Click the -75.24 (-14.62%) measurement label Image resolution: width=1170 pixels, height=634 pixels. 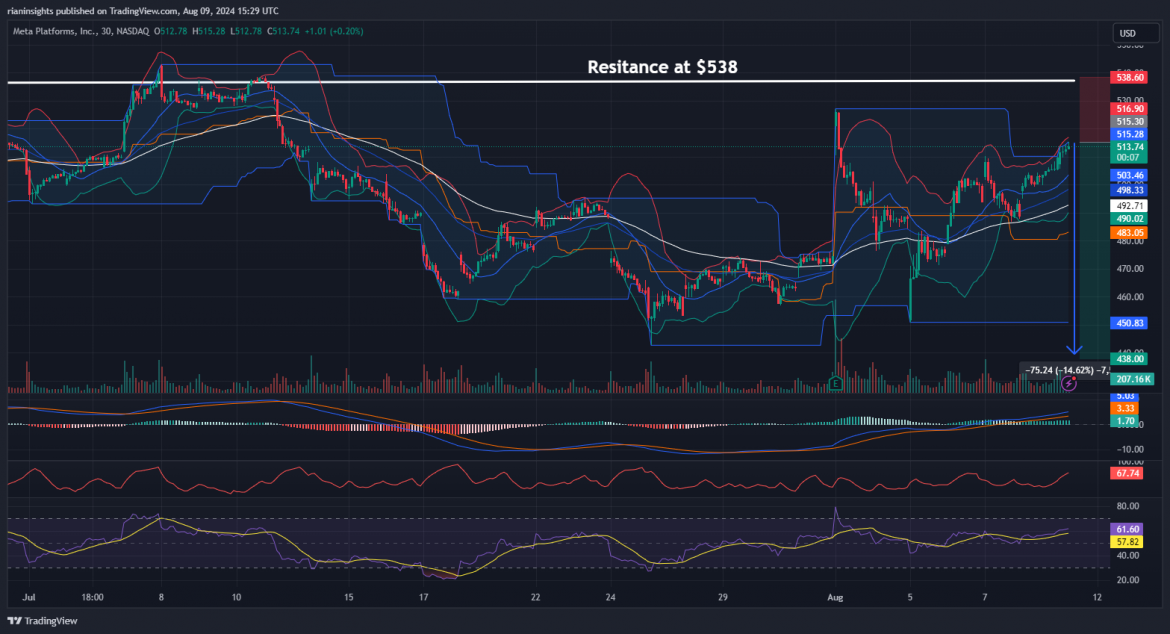coord(1064,369)
